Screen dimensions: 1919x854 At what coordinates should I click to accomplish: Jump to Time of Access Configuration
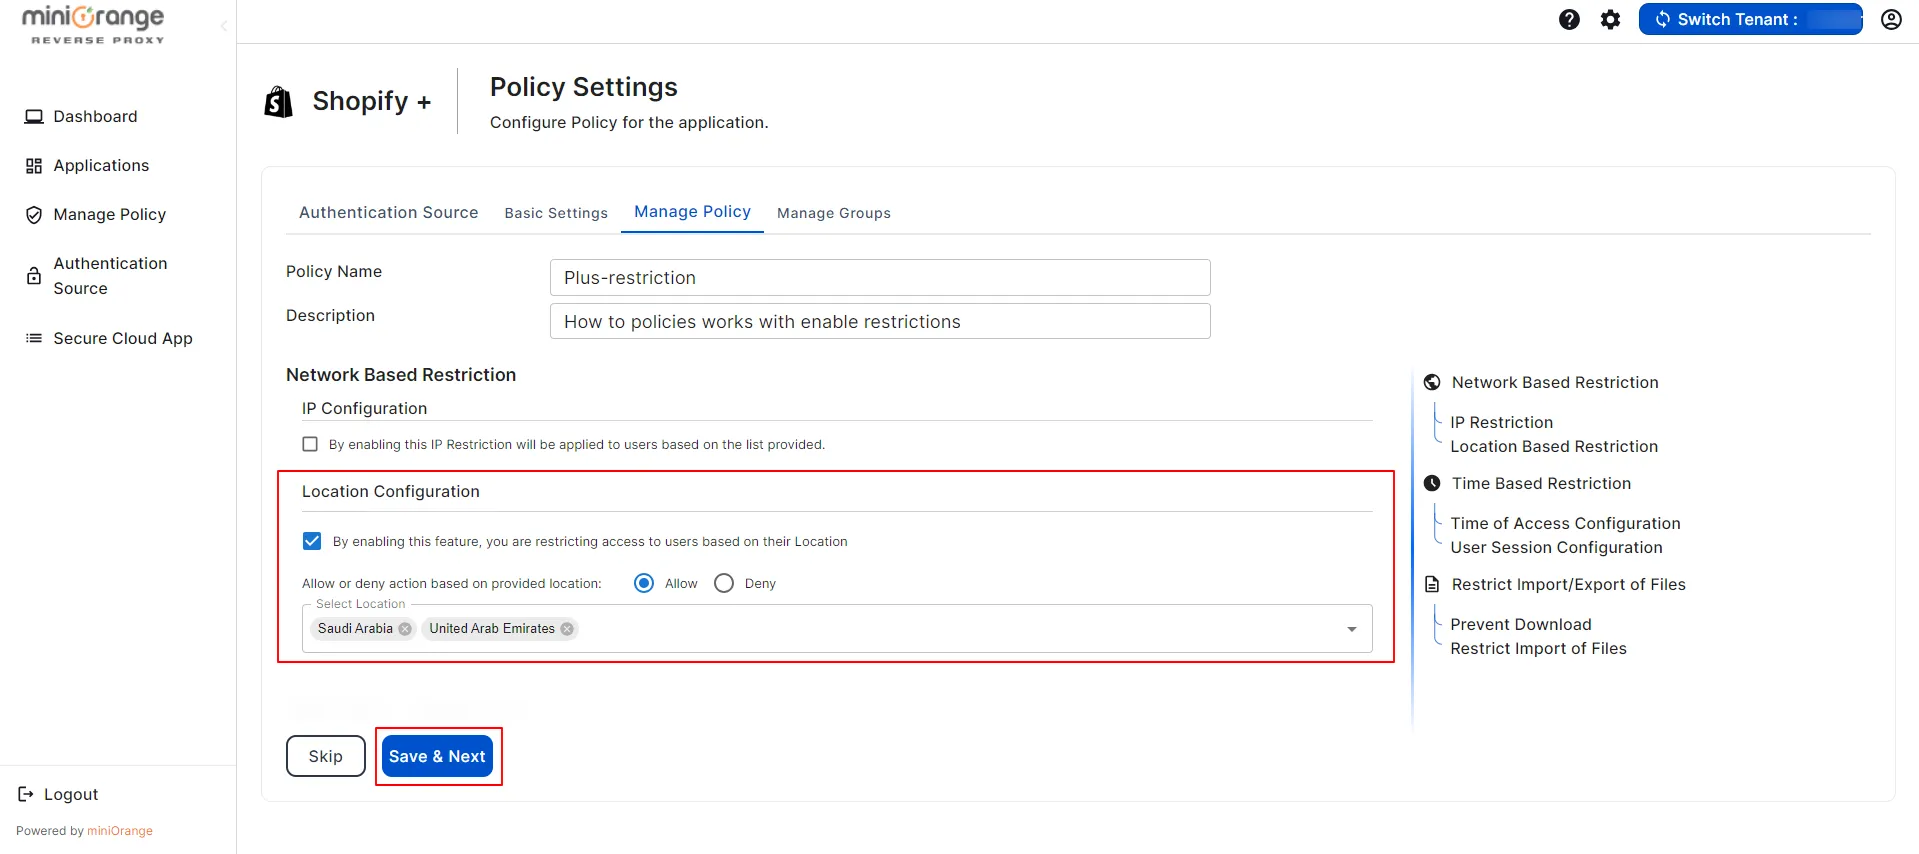pyautogui.click(x=1565, y=523)
